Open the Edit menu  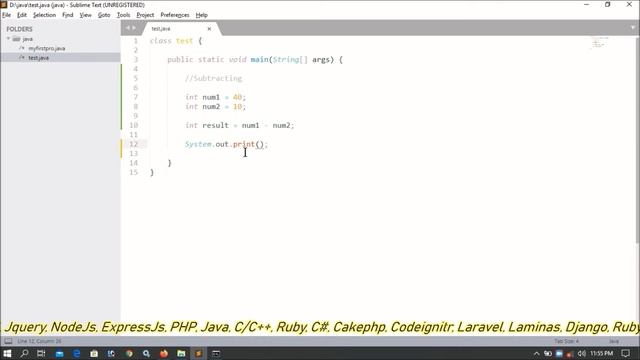click(x=22, y=15)
